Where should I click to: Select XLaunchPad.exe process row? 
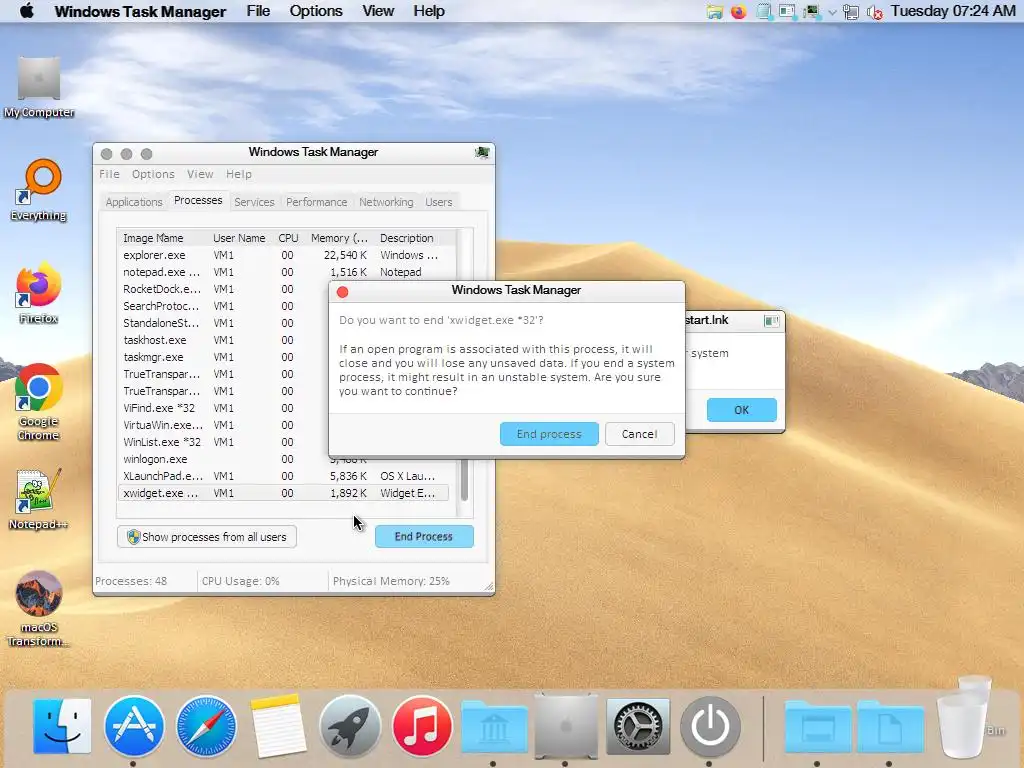coord(283,476)
